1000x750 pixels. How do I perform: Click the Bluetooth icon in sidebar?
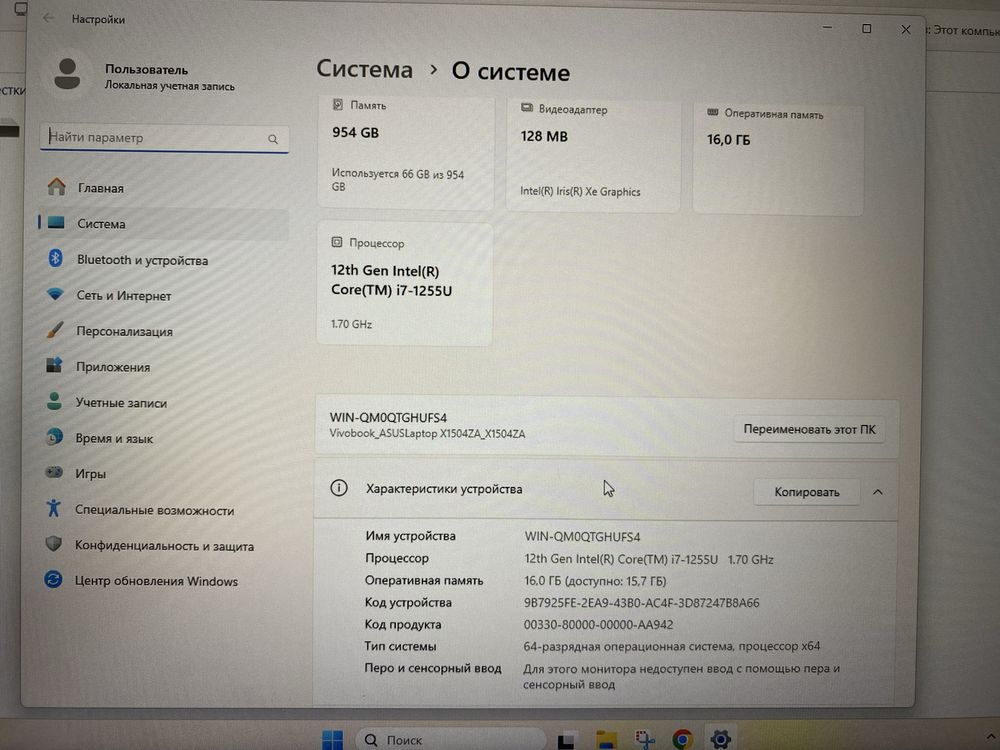(x=55, y=258)
